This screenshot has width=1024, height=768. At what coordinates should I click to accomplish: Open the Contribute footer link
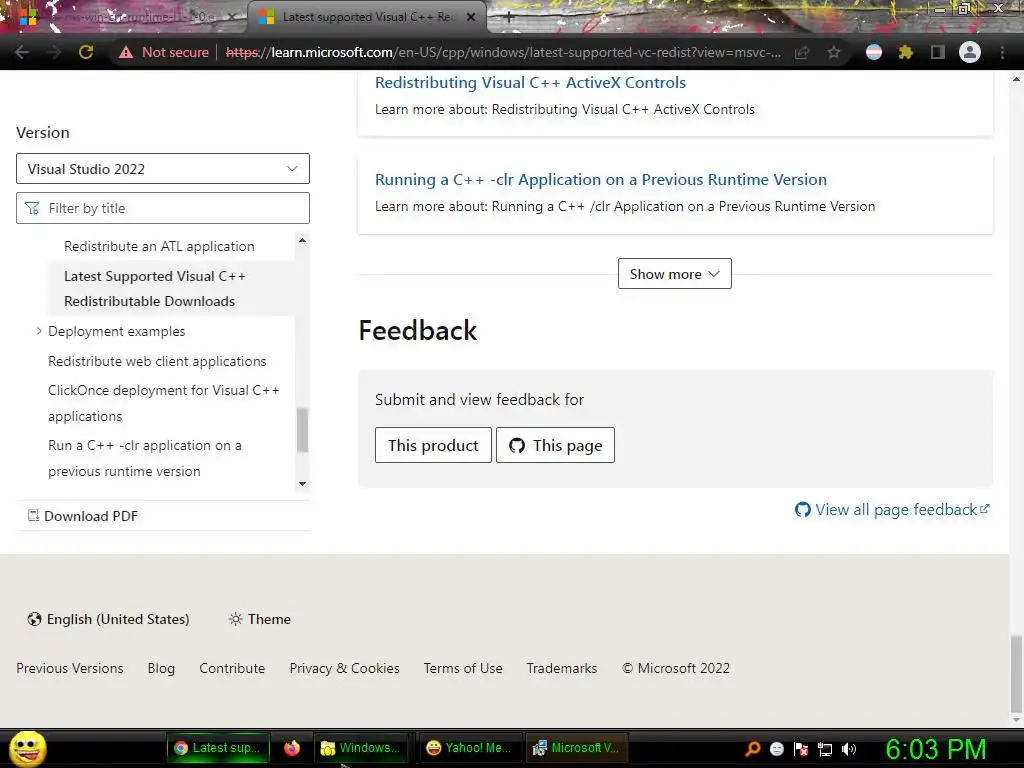(x=232, y=668)
